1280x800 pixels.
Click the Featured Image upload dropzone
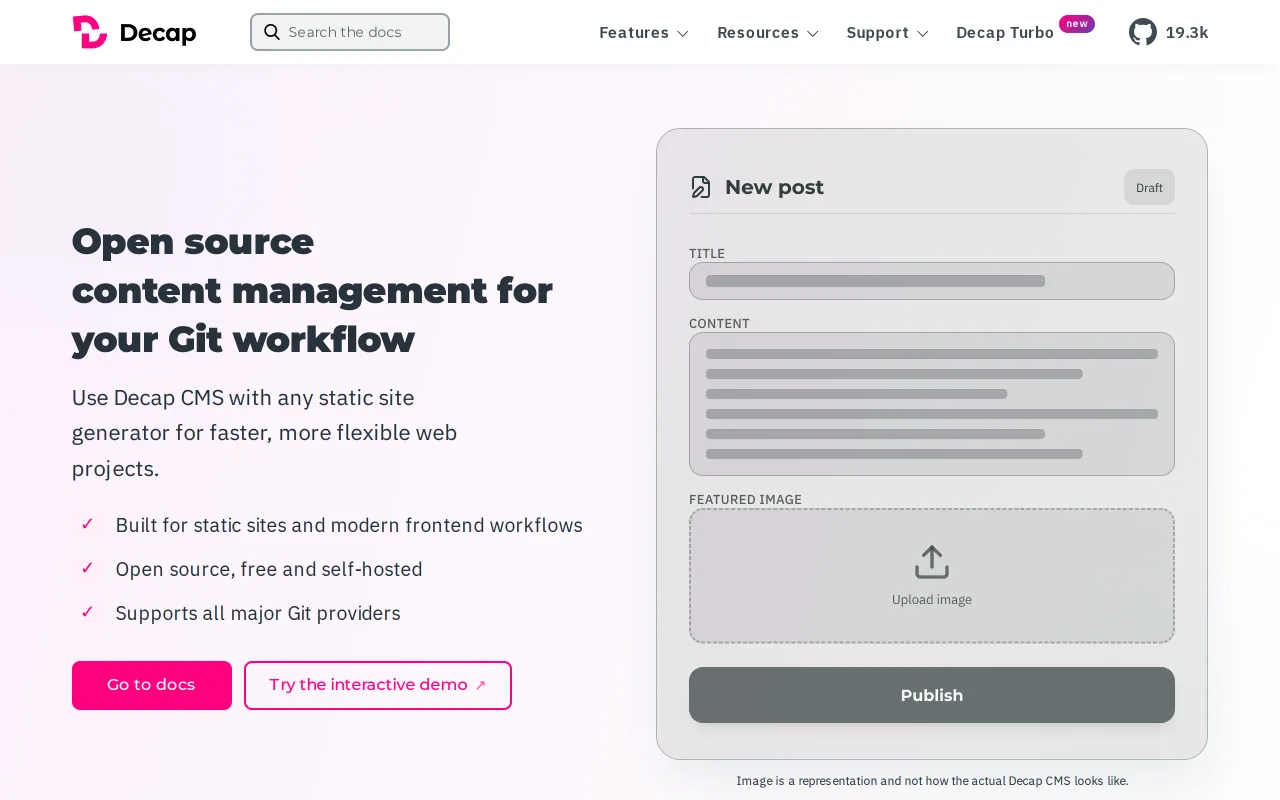[x=932, y=576]
